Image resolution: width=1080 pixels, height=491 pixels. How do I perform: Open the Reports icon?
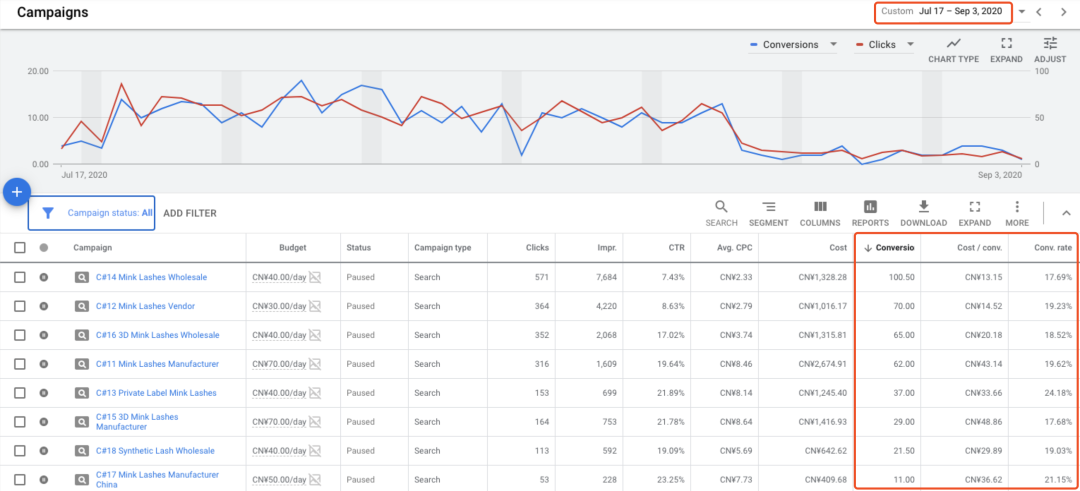point(870,207)
